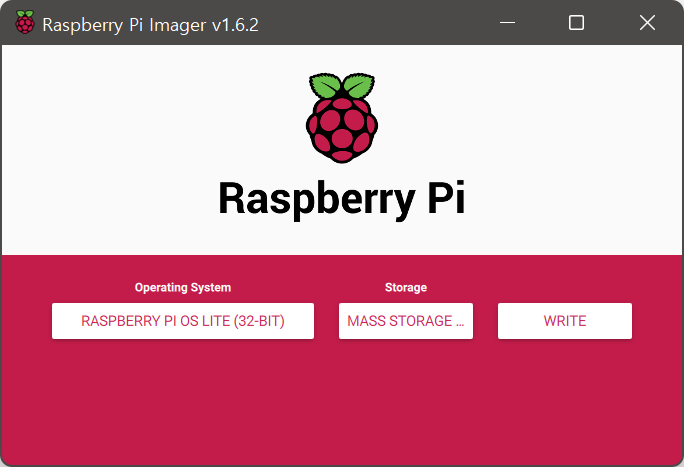Start writing with the WRITE button
This screenshot has height=467, width=684.
click(x=565, y=321)
